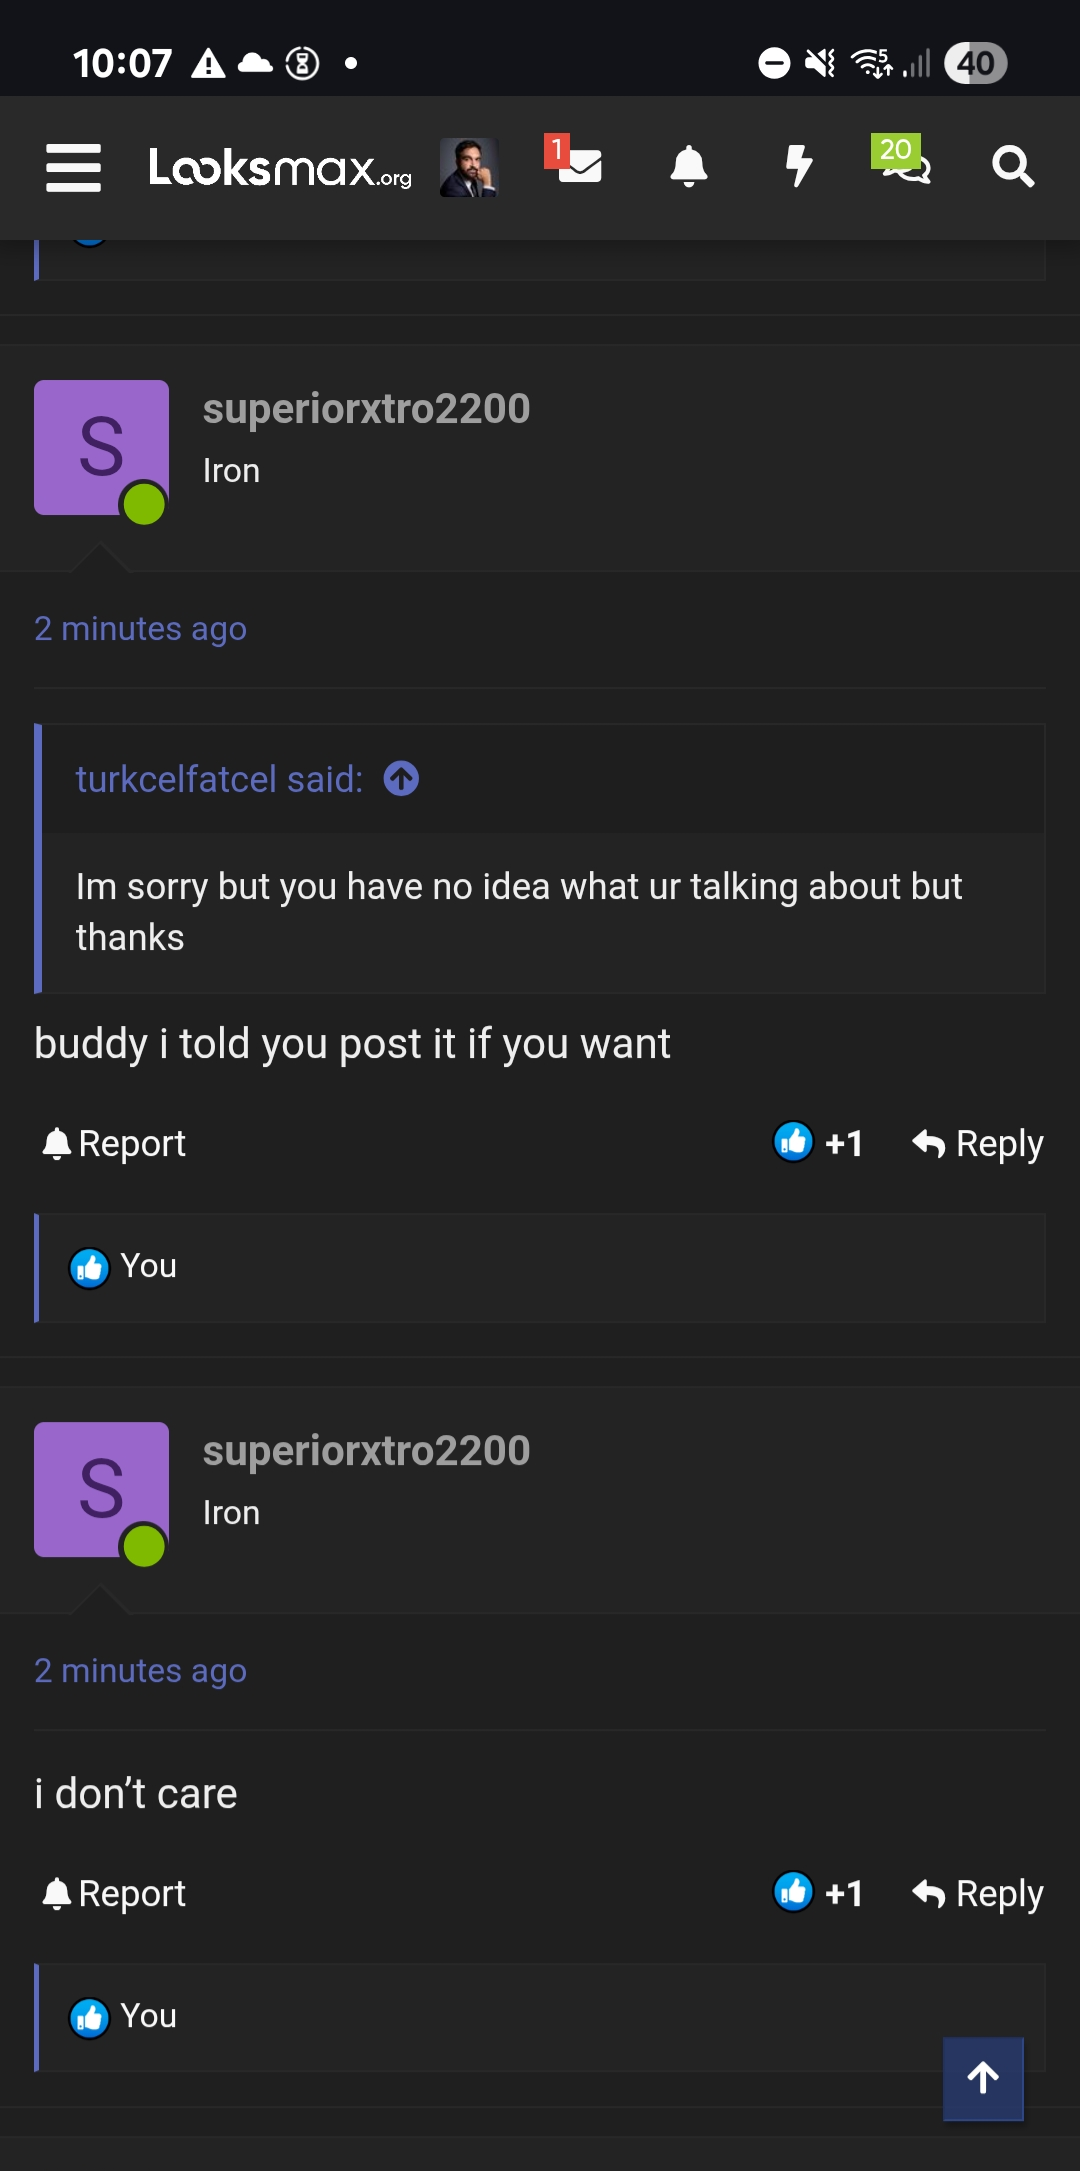Viewport: 1080px width, 2171px height.
Task: Open superiorxtro2200's profile name
Action: pos(366,408)
